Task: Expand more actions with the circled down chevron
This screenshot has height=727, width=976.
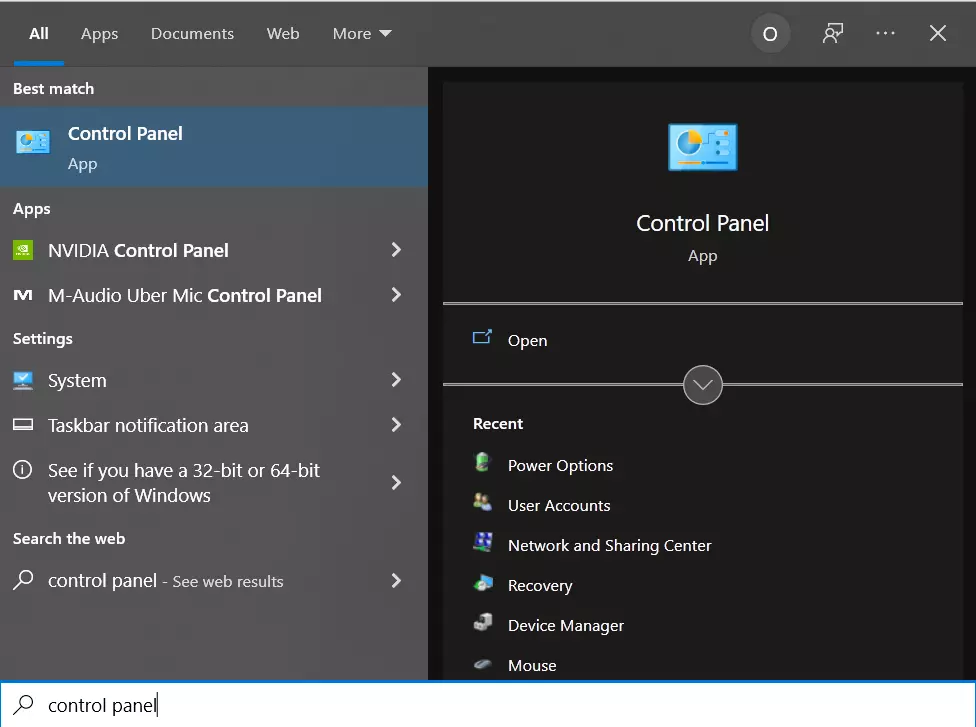Action: pyautogui.click(x=703, y=385)
